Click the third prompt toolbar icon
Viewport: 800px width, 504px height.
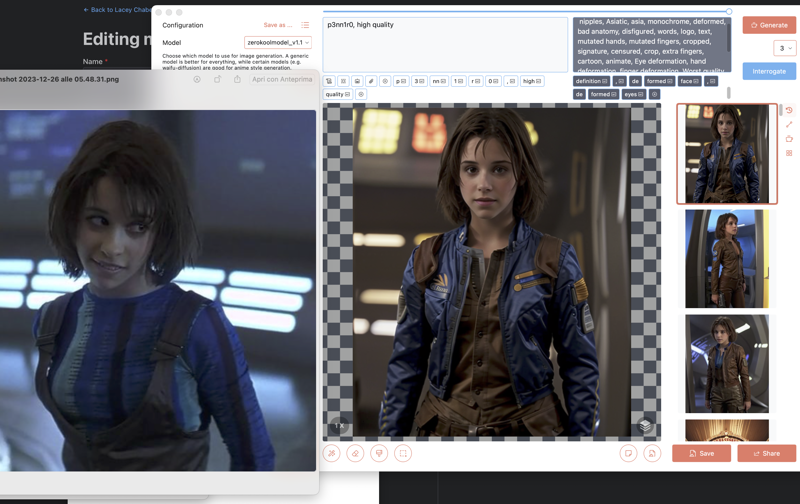(357, 81)
